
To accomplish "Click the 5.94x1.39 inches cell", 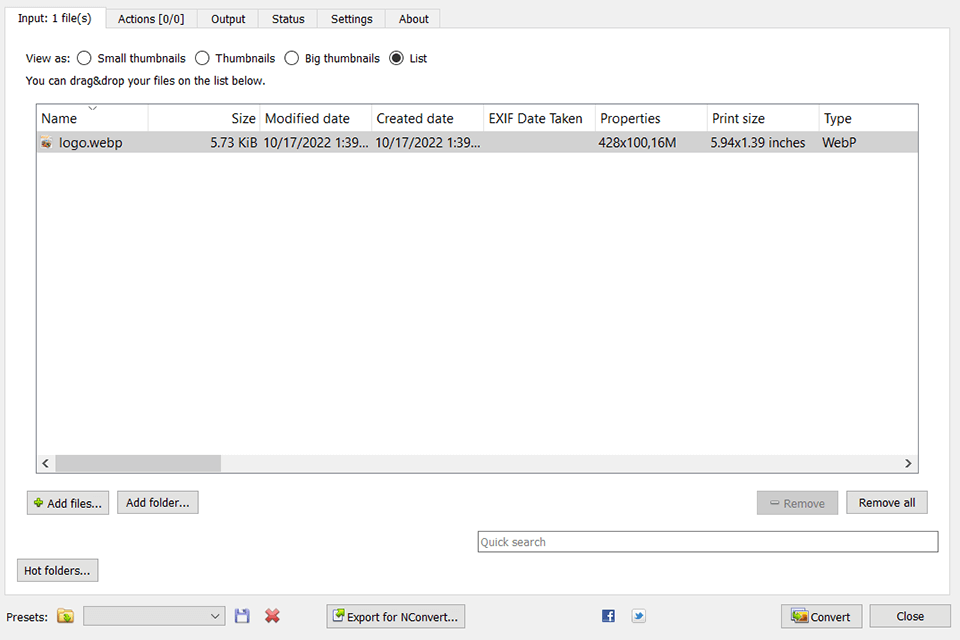I will [x=758, y=143].
